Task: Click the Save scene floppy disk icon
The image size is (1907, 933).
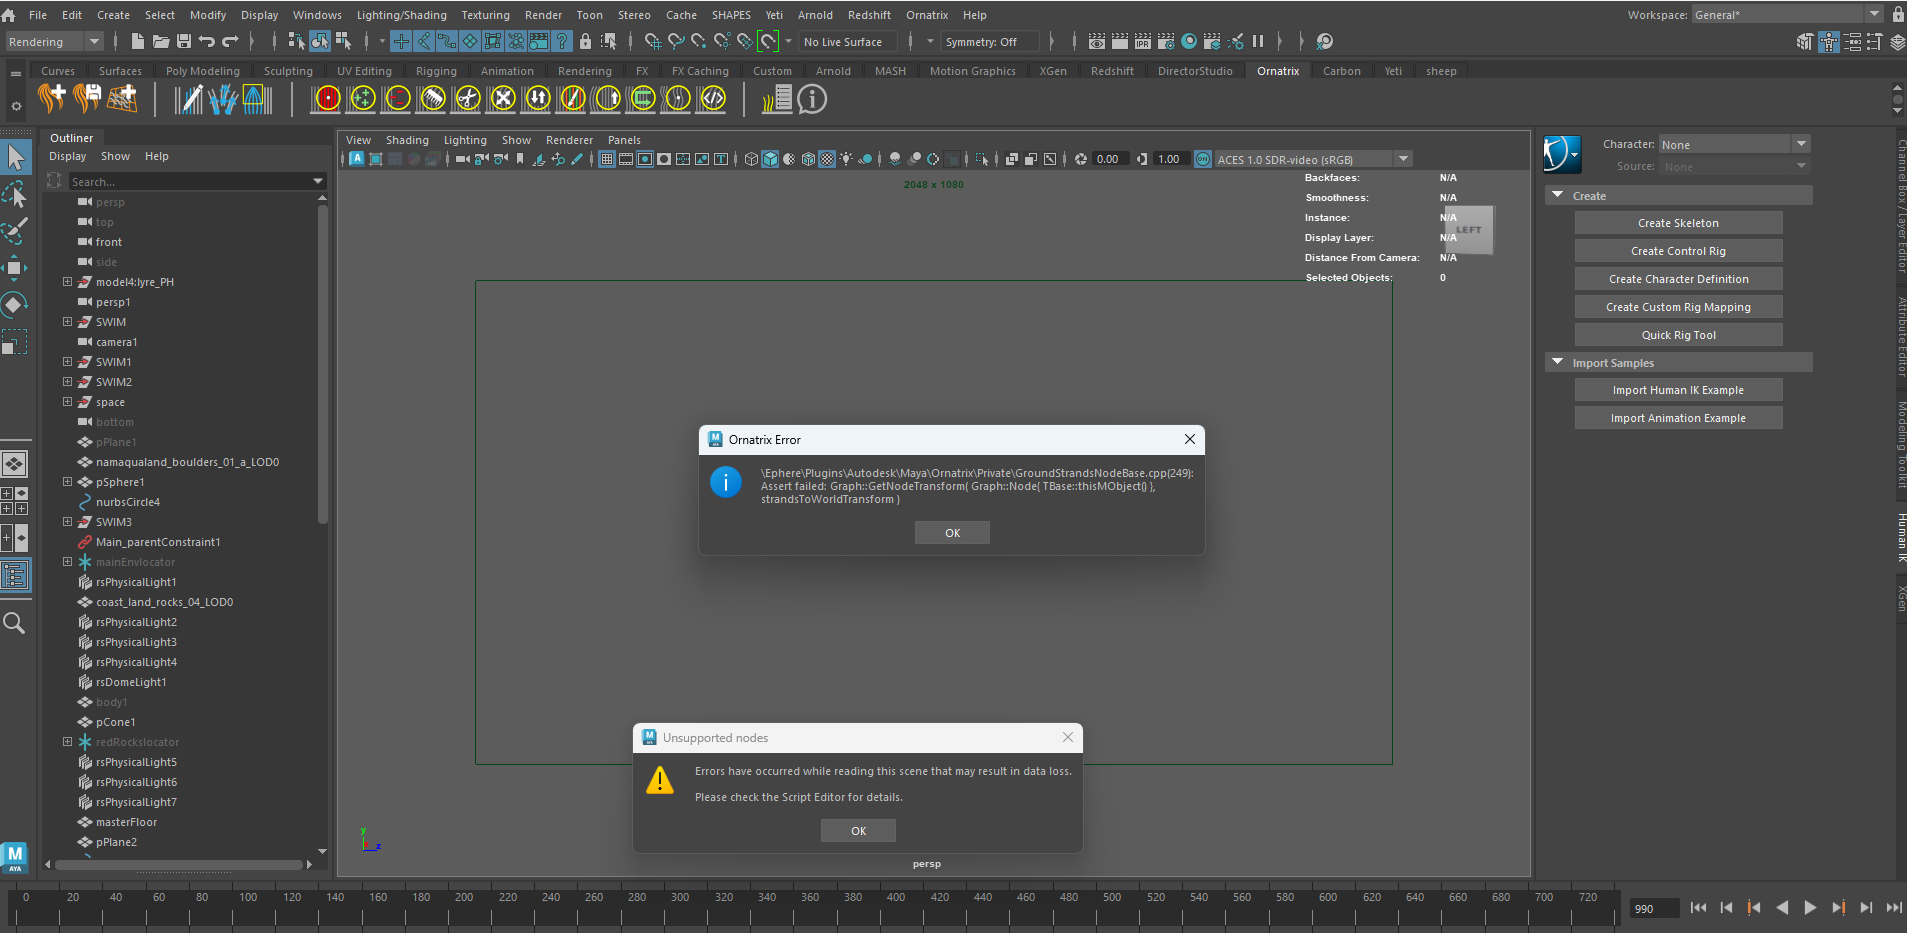Action: (x=183, y=41)
